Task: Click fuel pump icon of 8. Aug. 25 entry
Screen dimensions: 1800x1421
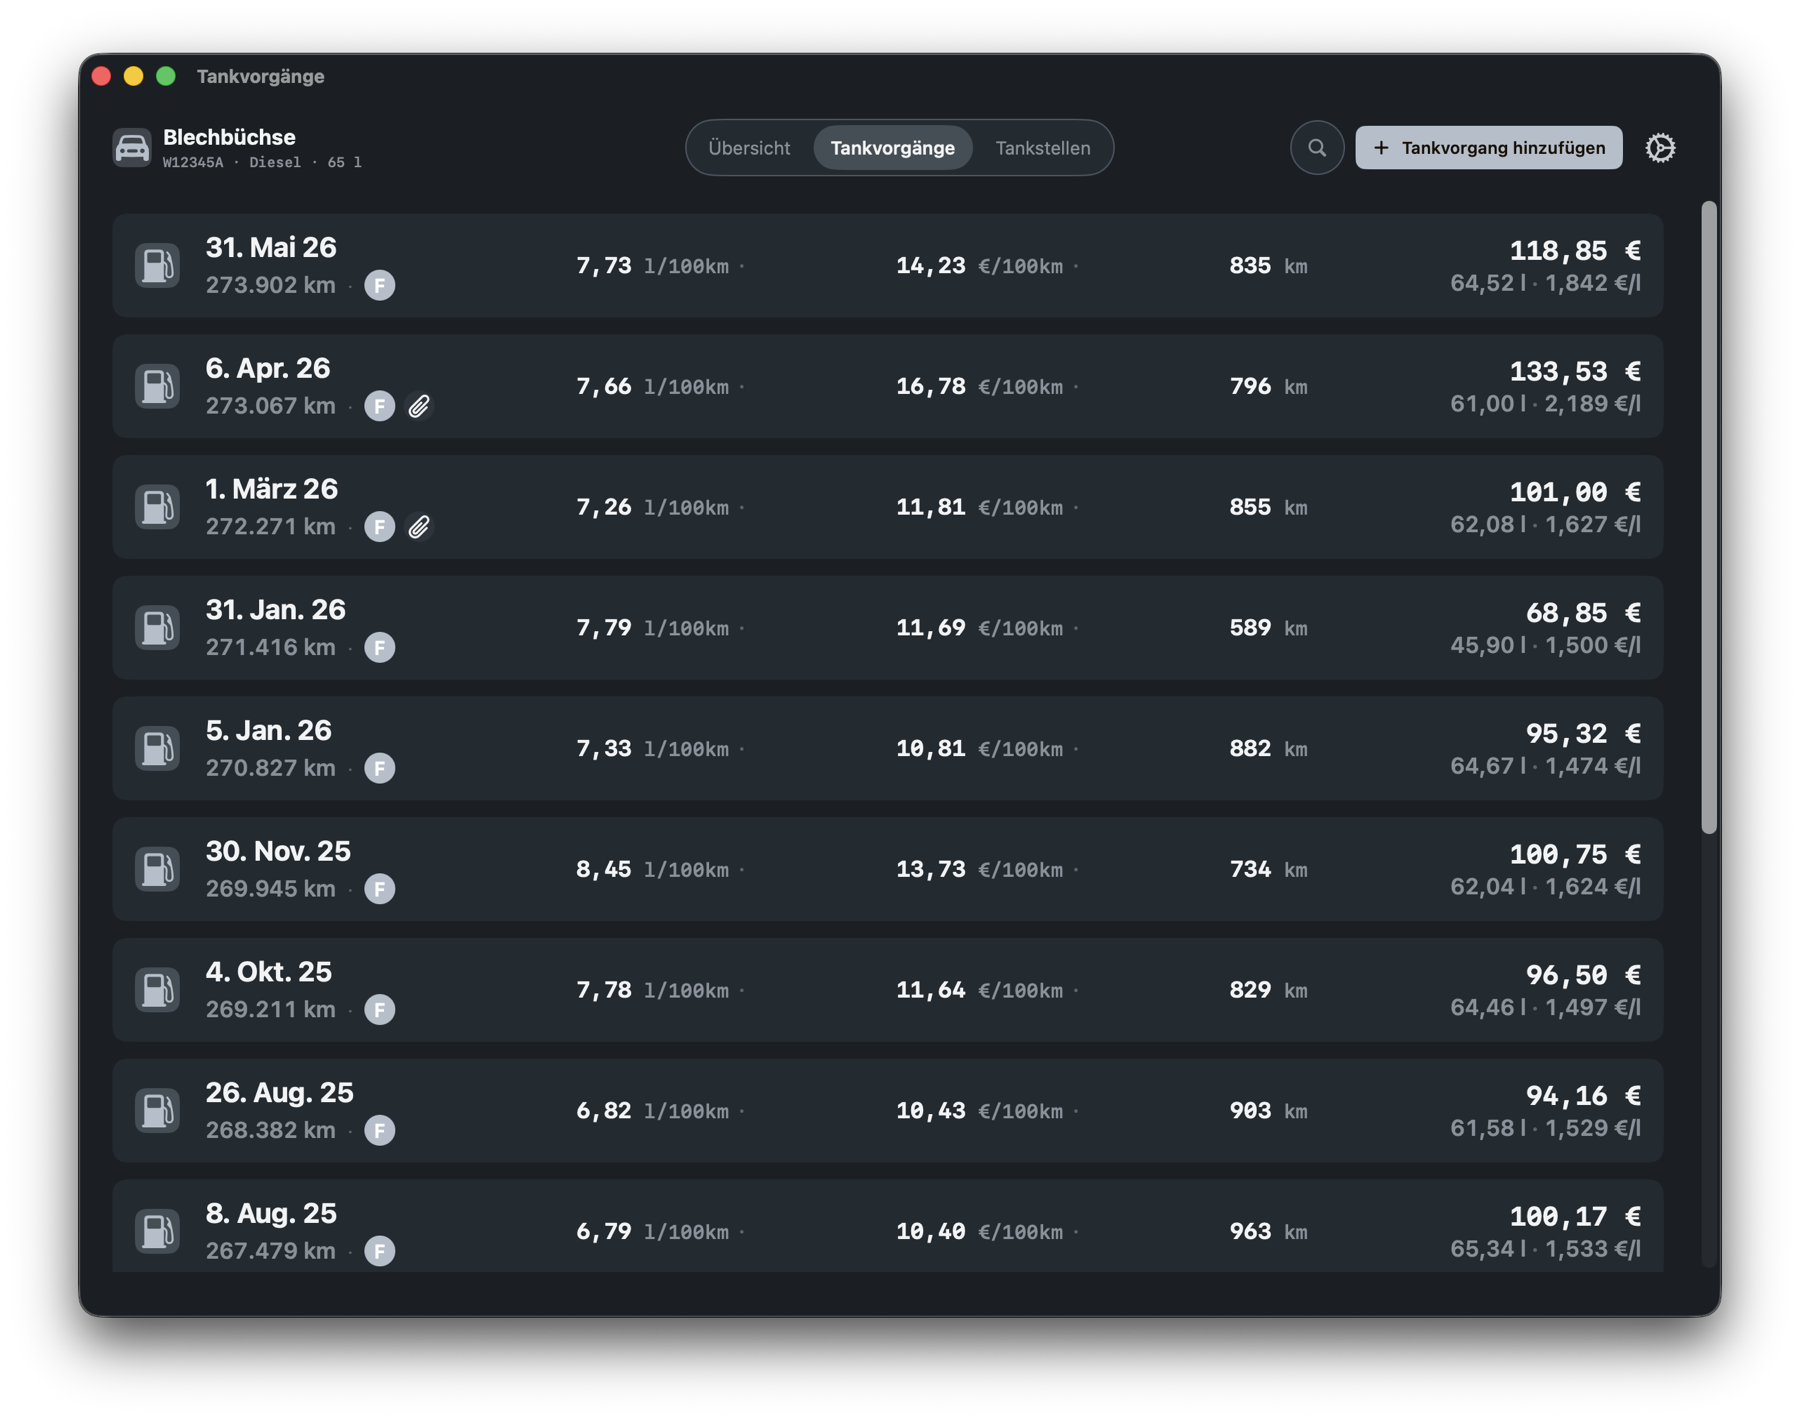Action: point(158,1231)
